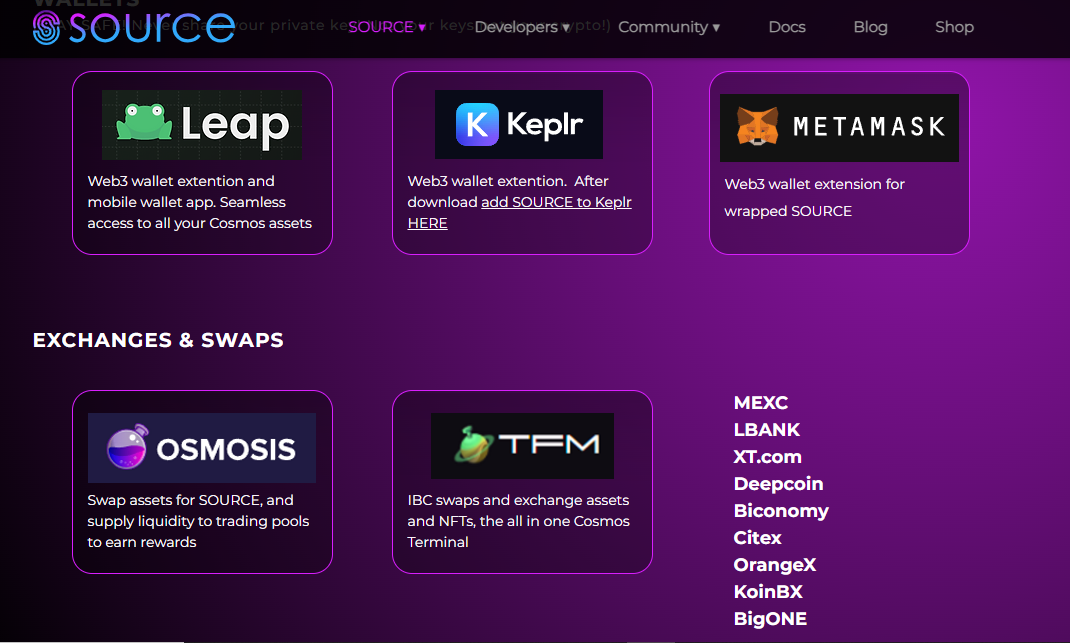The image size is (1070, 643).
Task: Open the Osmosis exchange logo
Action: coord(202,448)
